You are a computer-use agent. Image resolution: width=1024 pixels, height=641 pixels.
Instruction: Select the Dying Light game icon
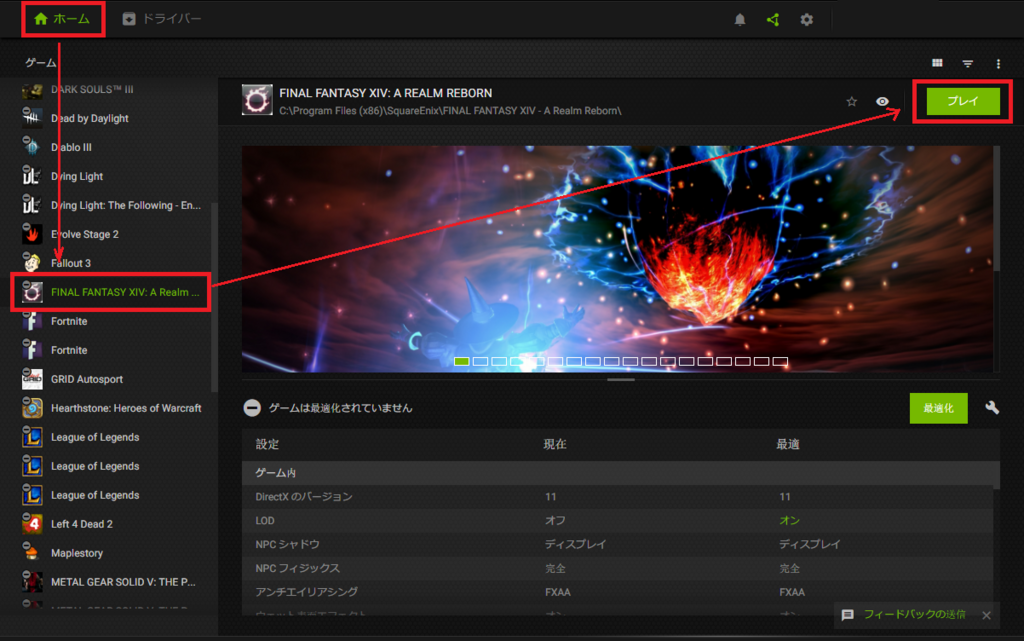[x=32, y=176]
